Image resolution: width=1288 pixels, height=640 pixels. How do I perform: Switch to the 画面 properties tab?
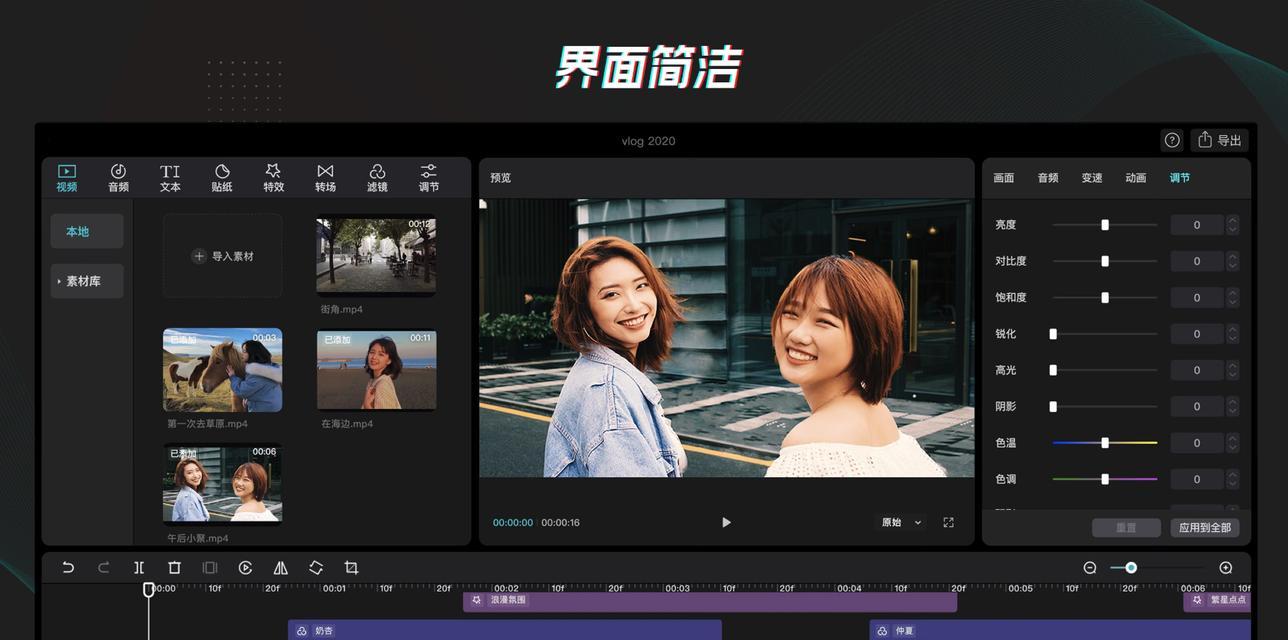1004,178
